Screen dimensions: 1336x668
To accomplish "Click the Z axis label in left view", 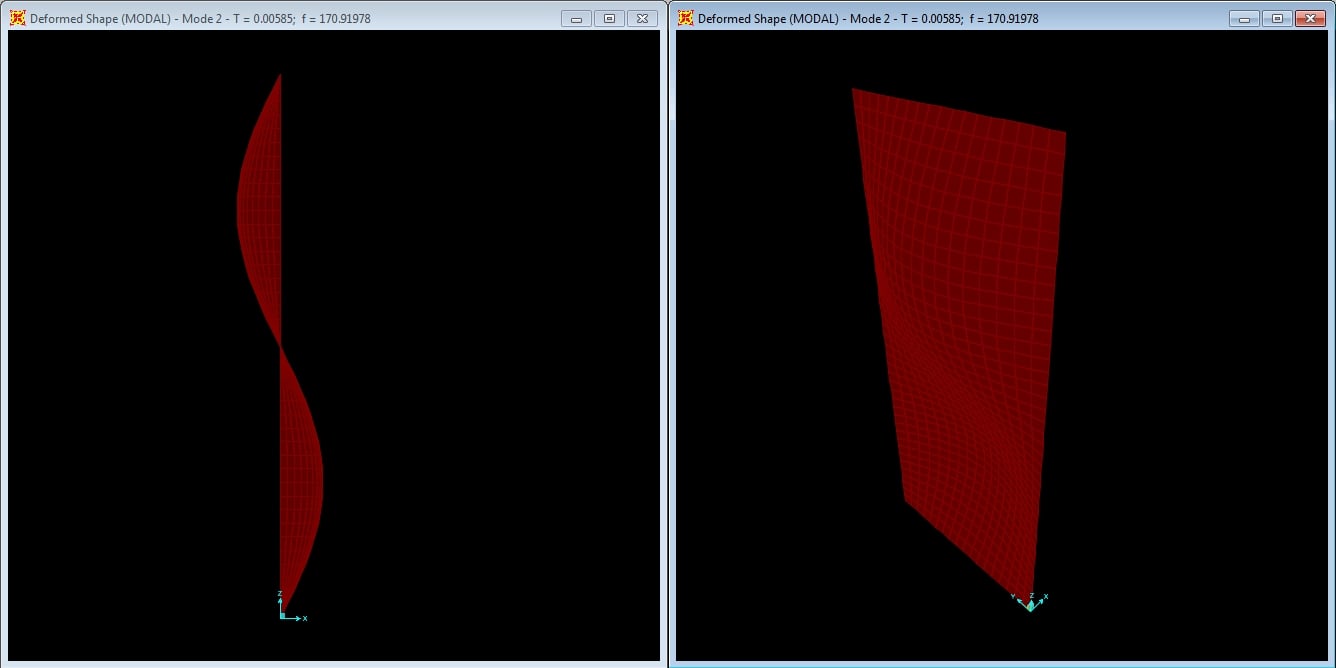I will 280,594.
